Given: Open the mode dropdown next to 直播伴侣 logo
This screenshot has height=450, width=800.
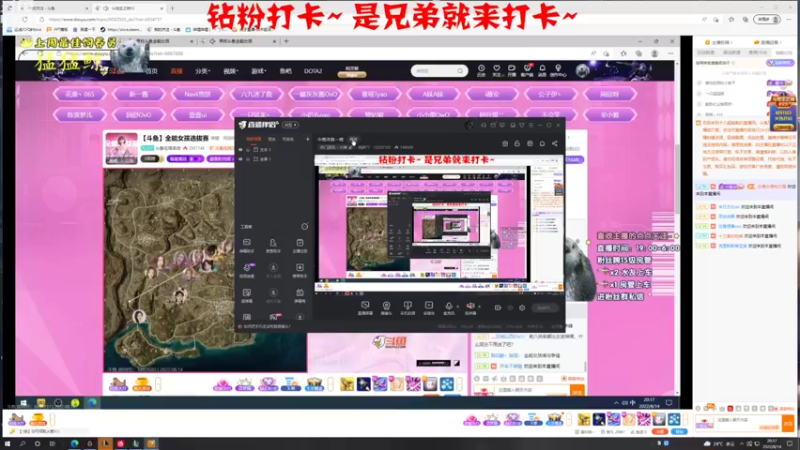Looking at the screenshot, I should [x=291, y=125].
